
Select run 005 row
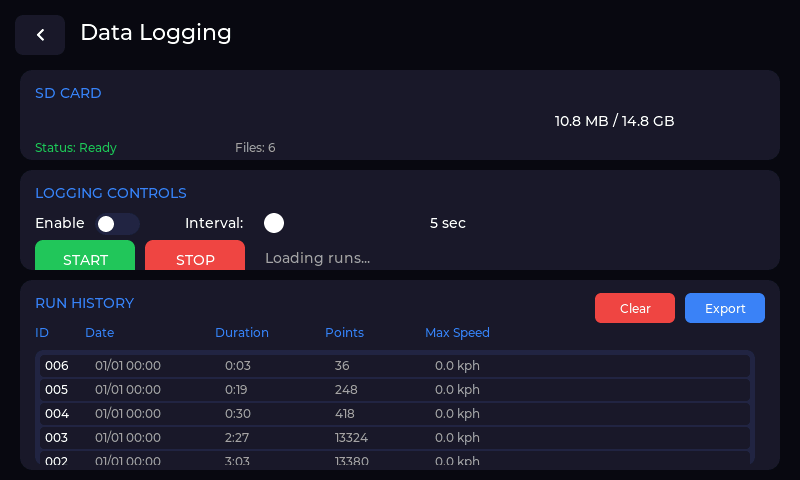395,390
